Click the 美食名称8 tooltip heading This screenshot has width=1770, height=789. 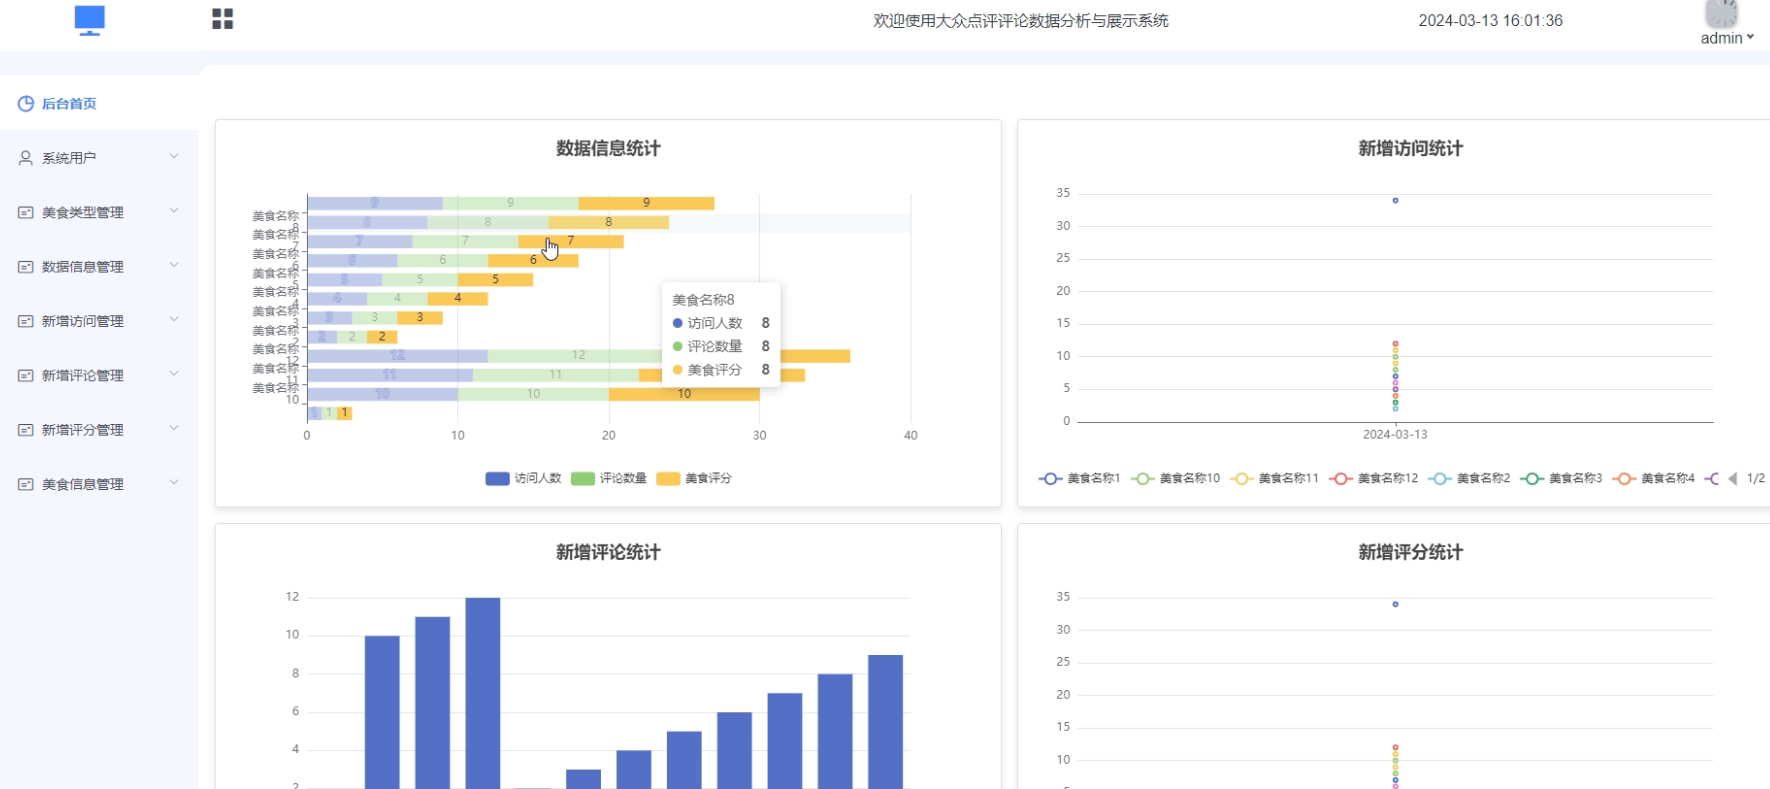[x=703, y=299]
